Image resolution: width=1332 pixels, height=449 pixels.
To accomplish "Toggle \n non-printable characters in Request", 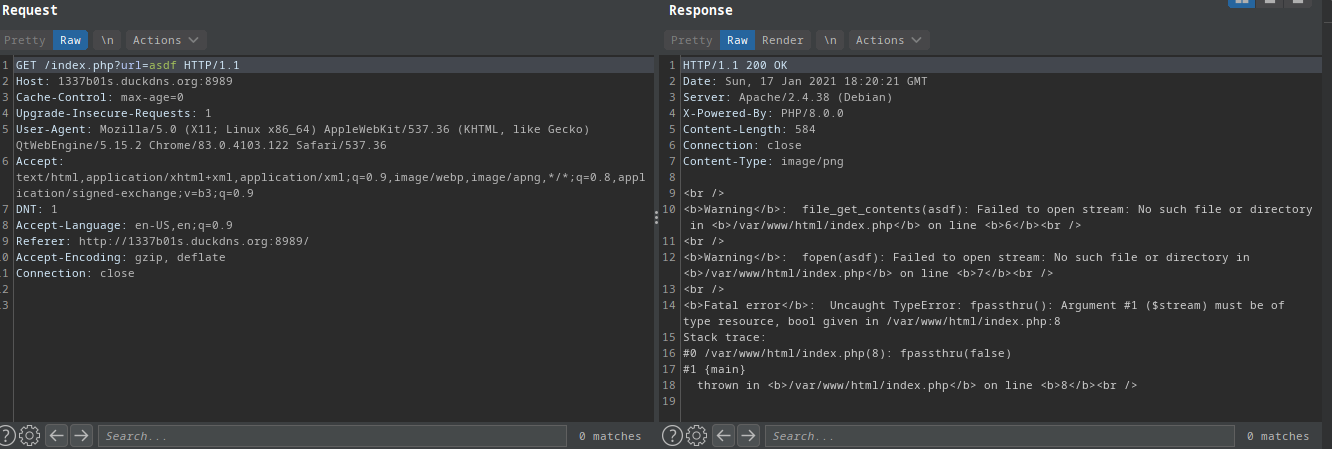I will [107, 40].
